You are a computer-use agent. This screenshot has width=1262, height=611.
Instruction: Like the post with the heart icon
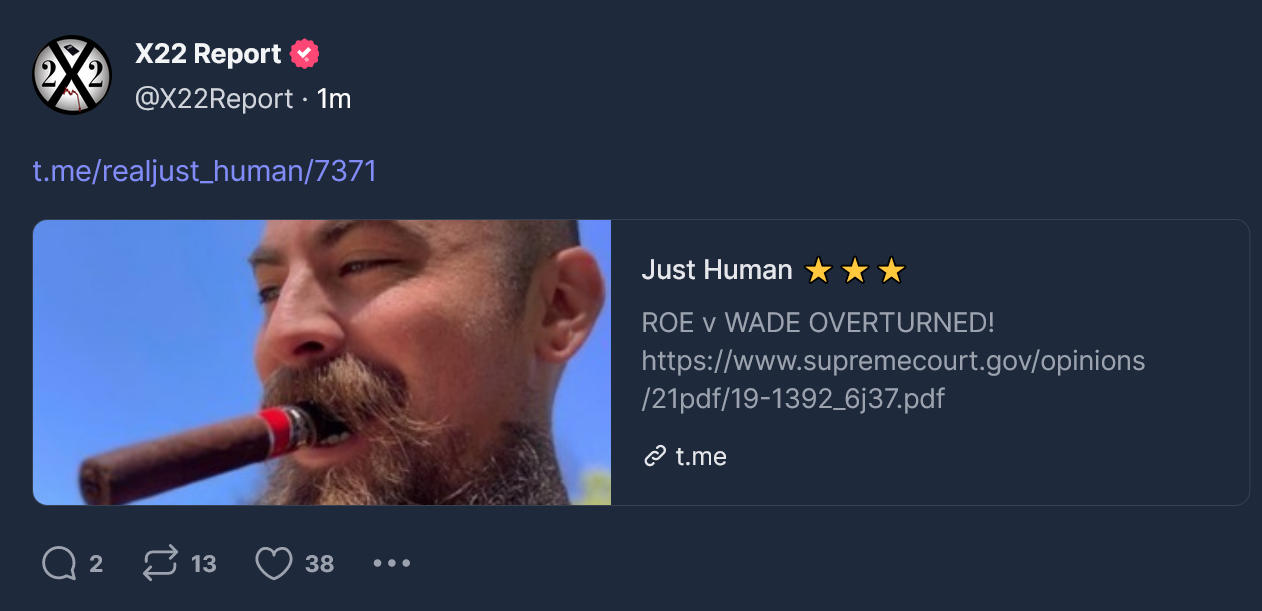tap(274, 564)
